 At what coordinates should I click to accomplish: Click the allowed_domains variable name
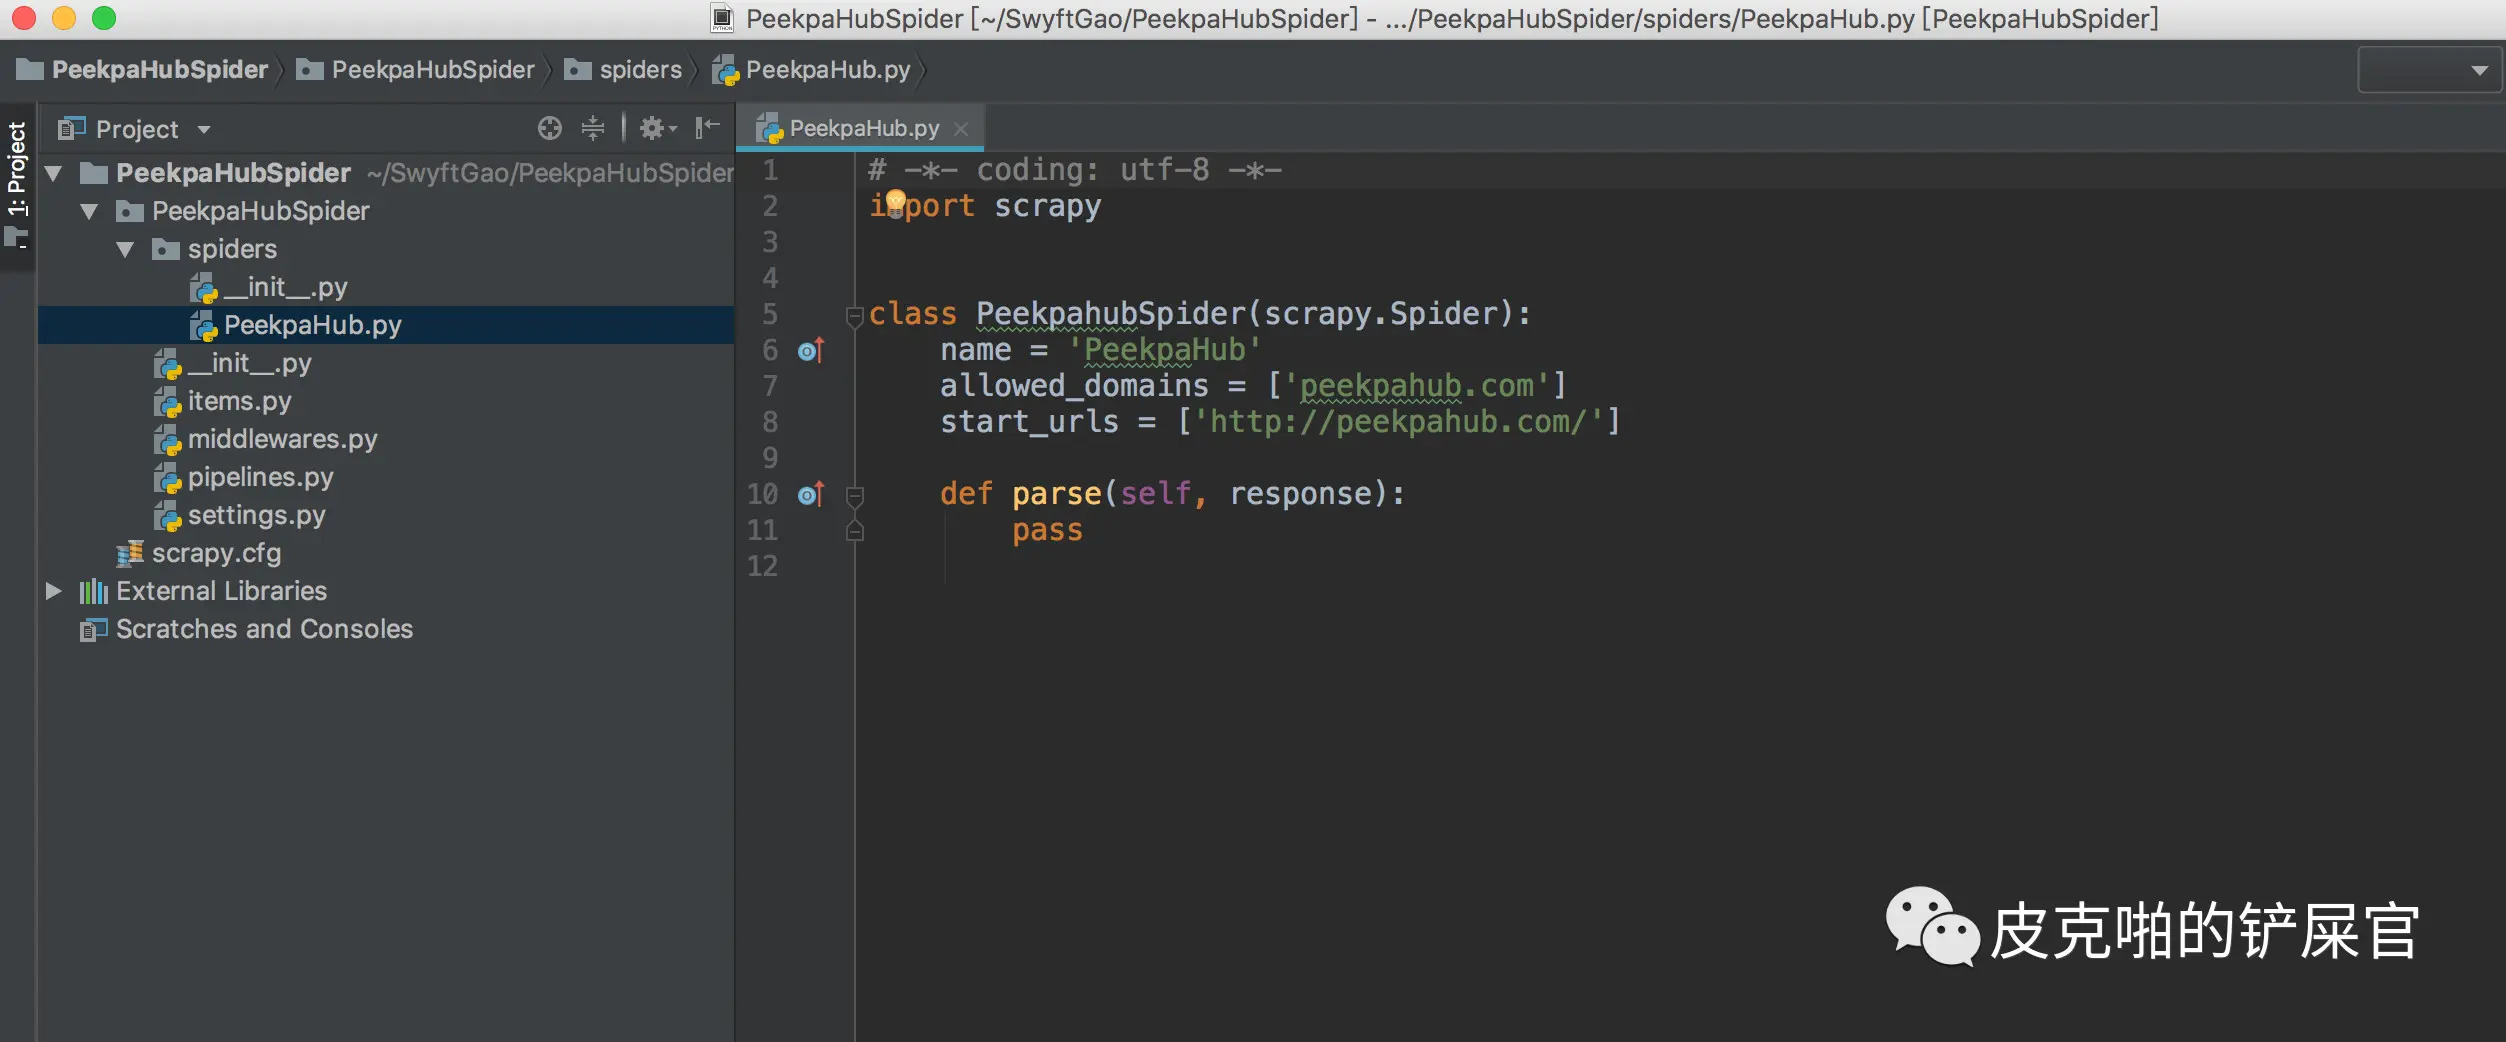(1074, 386)
